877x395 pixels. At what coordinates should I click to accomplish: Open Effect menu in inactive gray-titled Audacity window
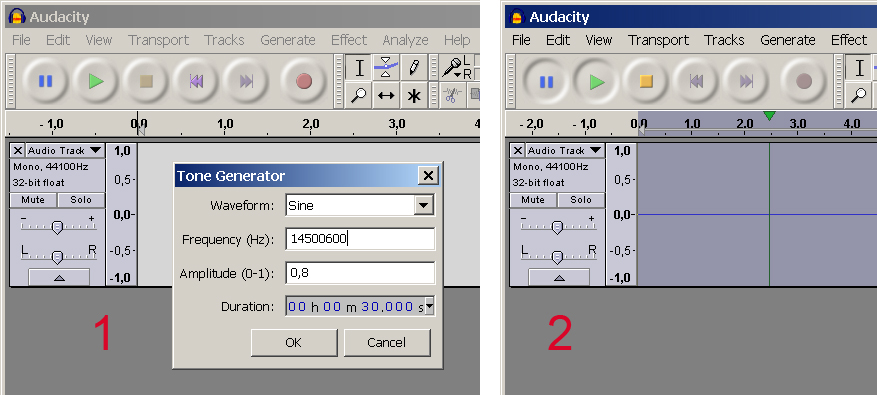[x=349, y=40]
